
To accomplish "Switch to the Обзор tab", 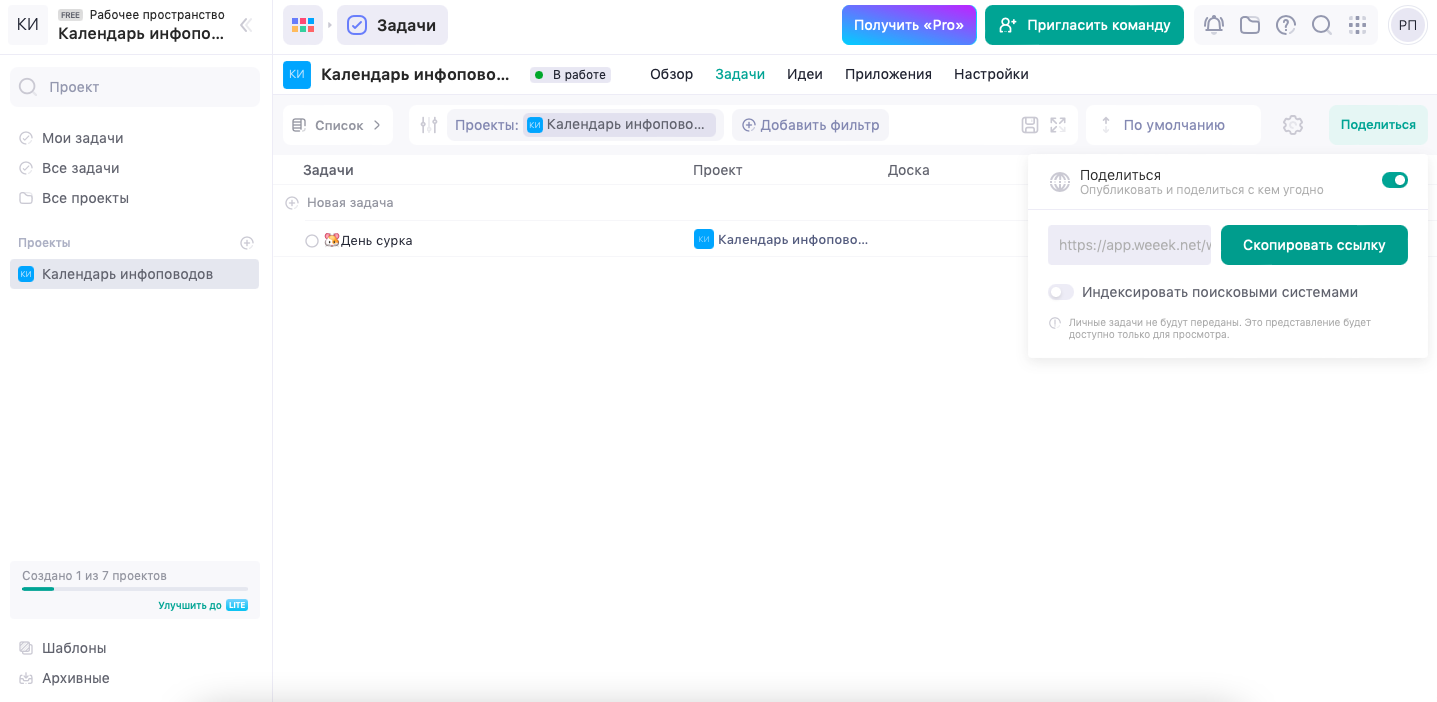I will pos(671,74).
